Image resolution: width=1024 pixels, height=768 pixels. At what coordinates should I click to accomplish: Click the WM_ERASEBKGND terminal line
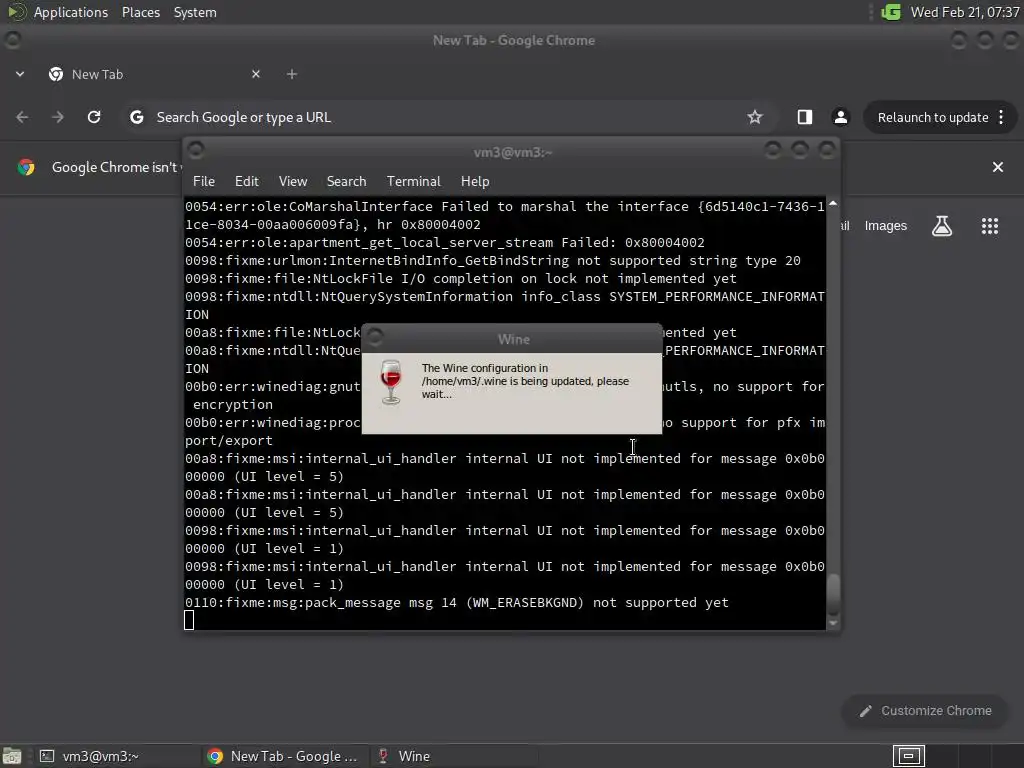456,603
